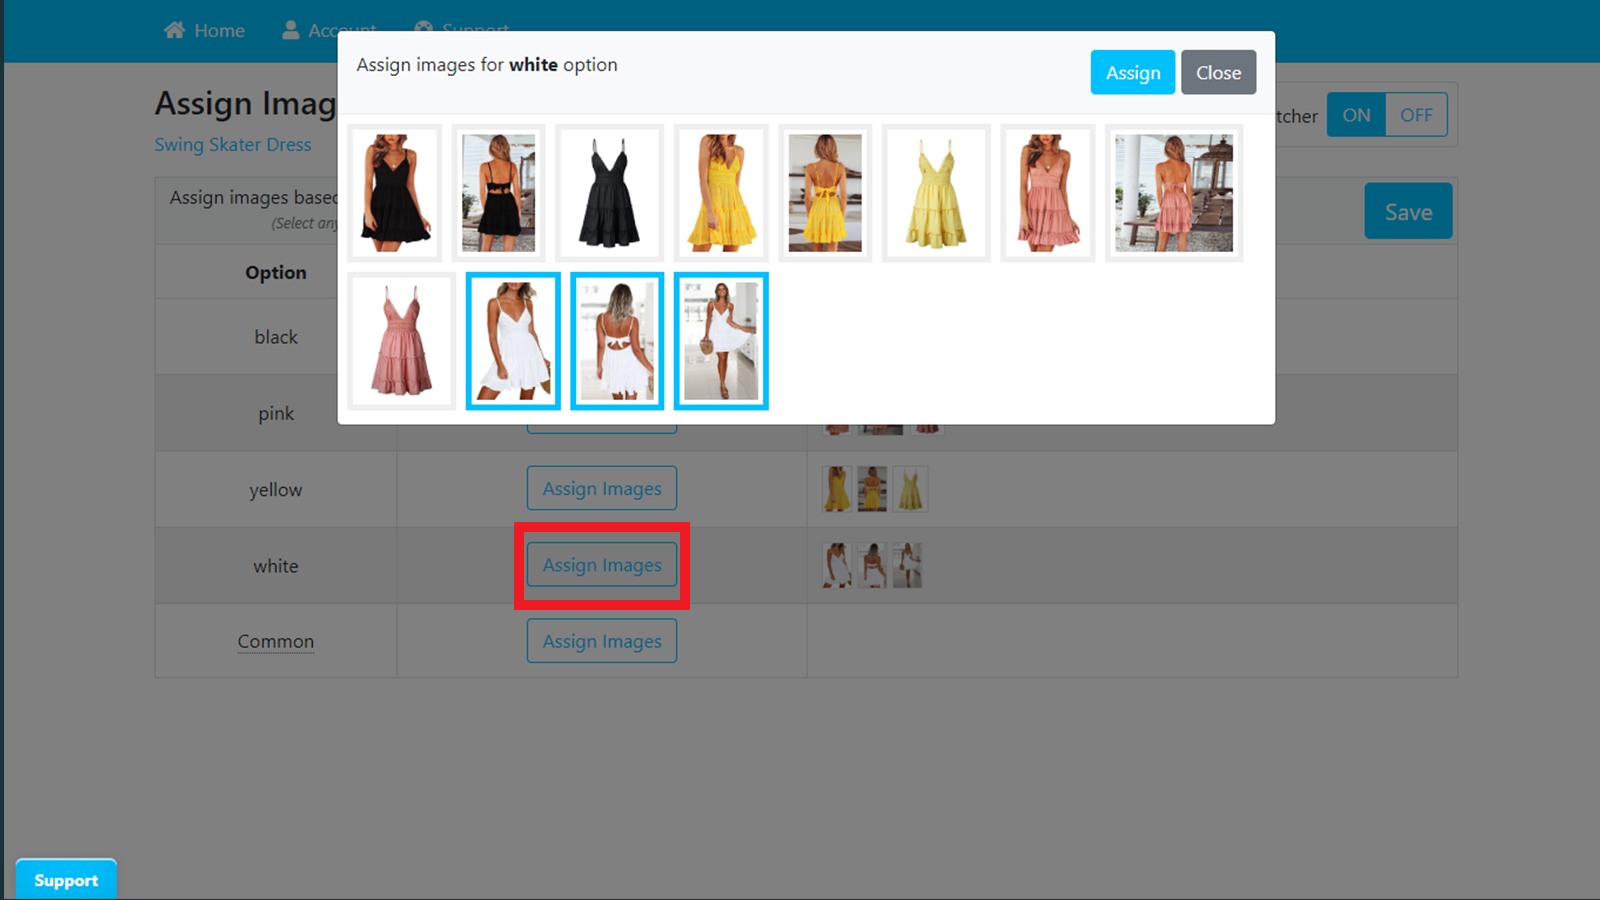Click the Assign button in the dialog

tap(1133, 72)
